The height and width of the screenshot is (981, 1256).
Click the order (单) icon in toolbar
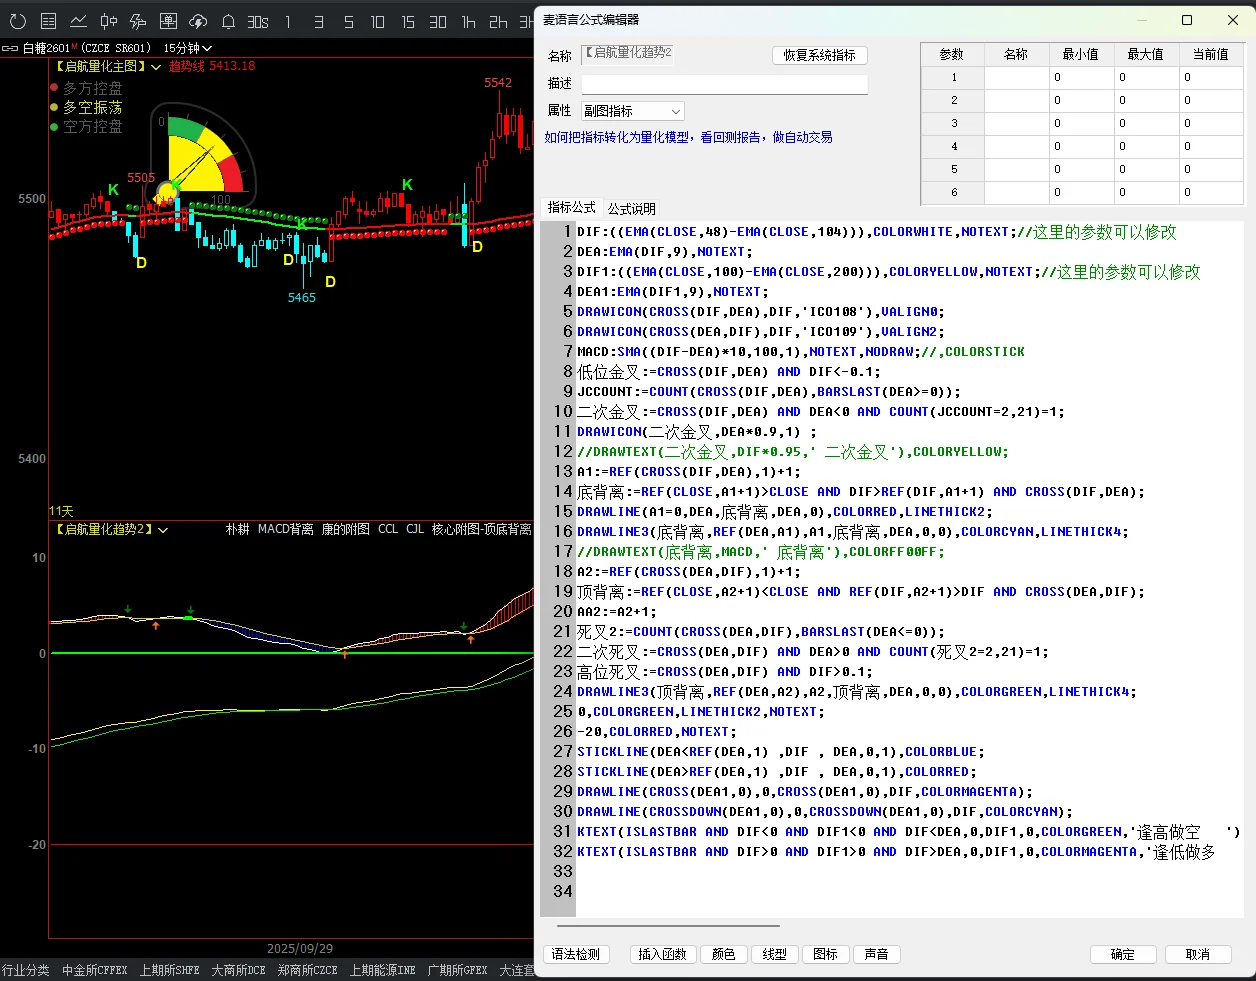click(168, 21)
